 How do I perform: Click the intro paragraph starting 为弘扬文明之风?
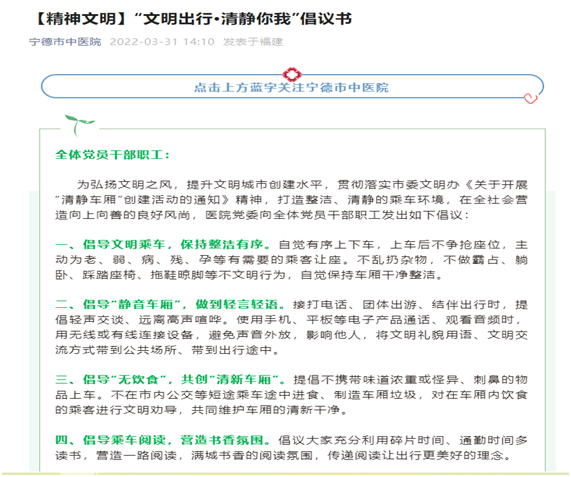pyautogui.click(x=291, y=200)
